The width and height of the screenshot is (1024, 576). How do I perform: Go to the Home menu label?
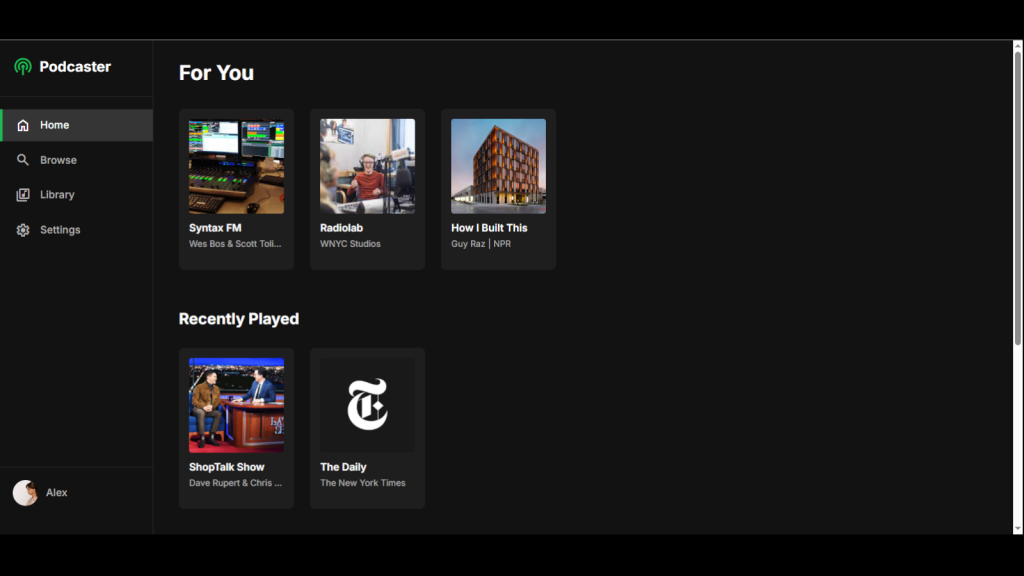click(x=54, y=125)
